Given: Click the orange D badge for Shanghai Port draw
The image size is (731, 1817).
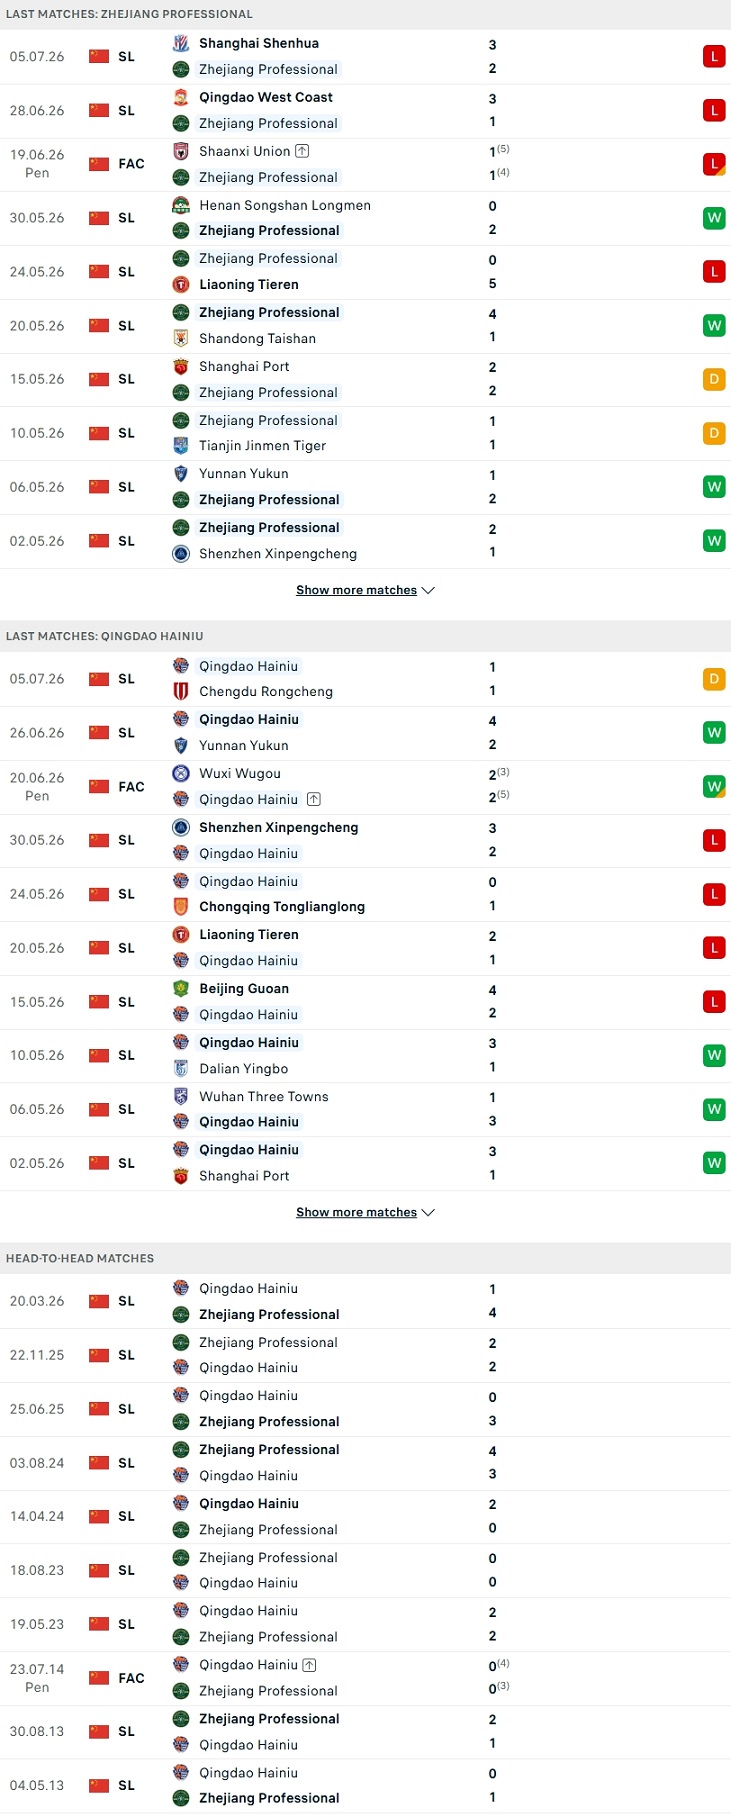Looking at the screenshot, I should click(714, 379).
